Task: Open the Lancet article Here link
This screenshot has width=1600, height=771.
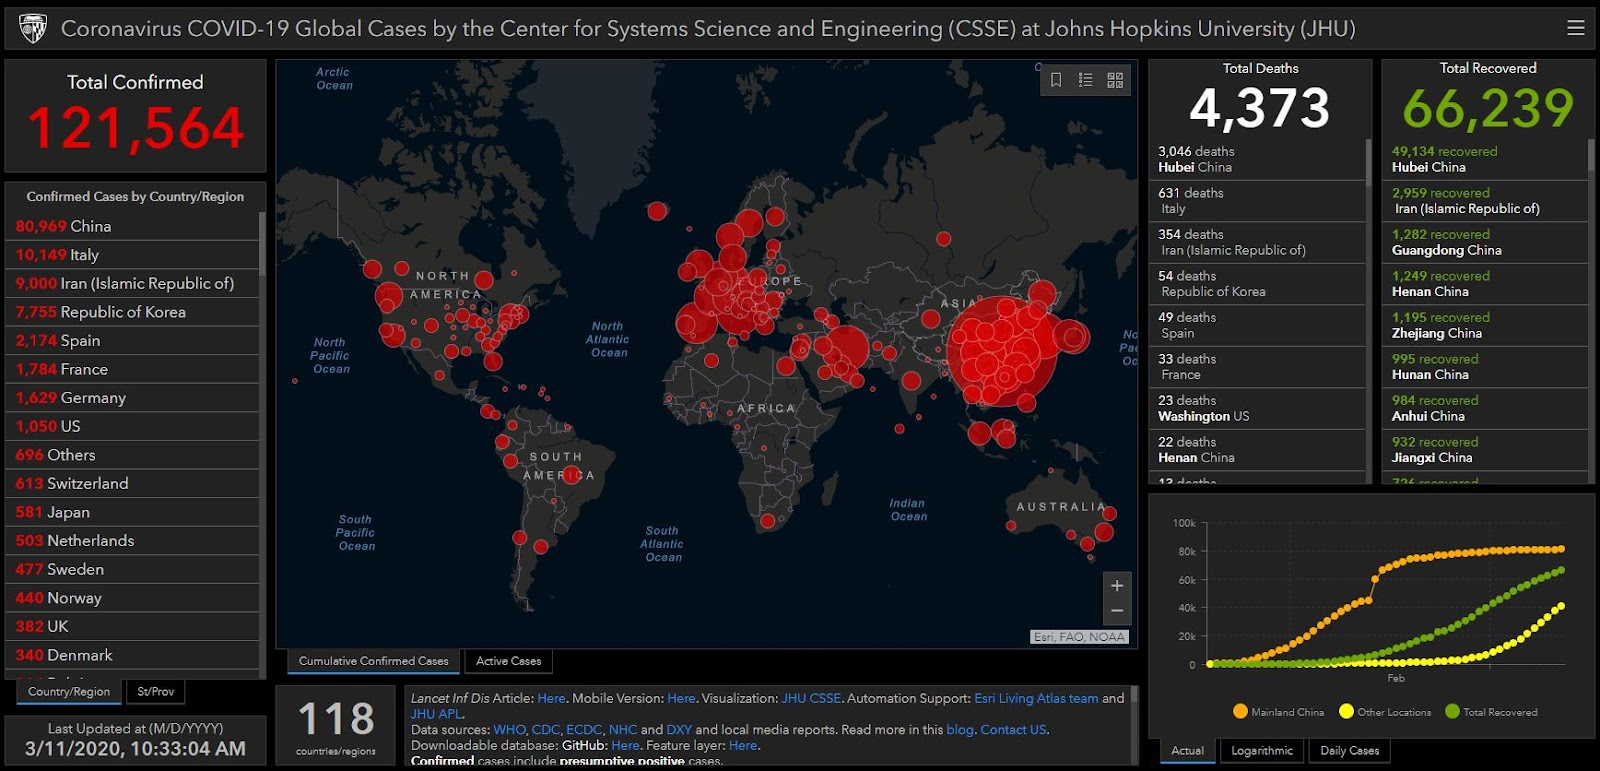Action: (x=551, y=698)
